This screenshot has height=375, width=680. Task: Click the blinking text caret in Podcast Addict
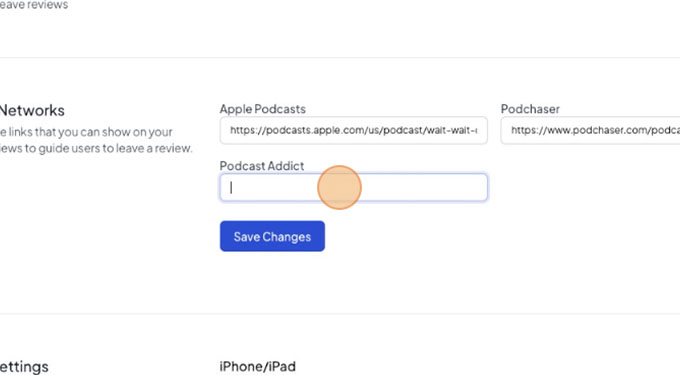pos(231,187)
